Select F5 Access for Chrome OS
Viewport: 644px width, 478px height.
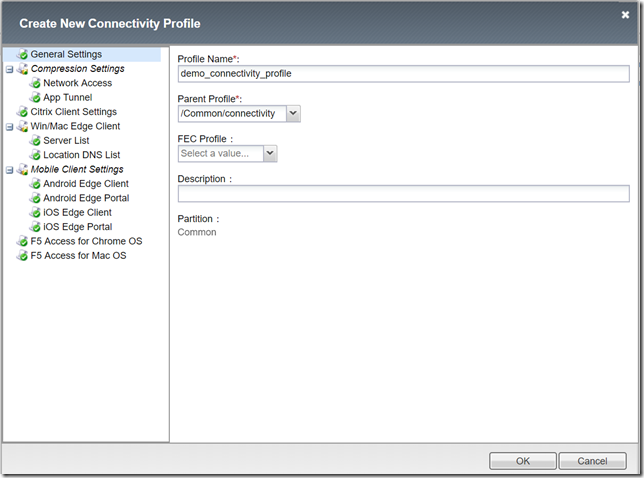coord(86,241)
